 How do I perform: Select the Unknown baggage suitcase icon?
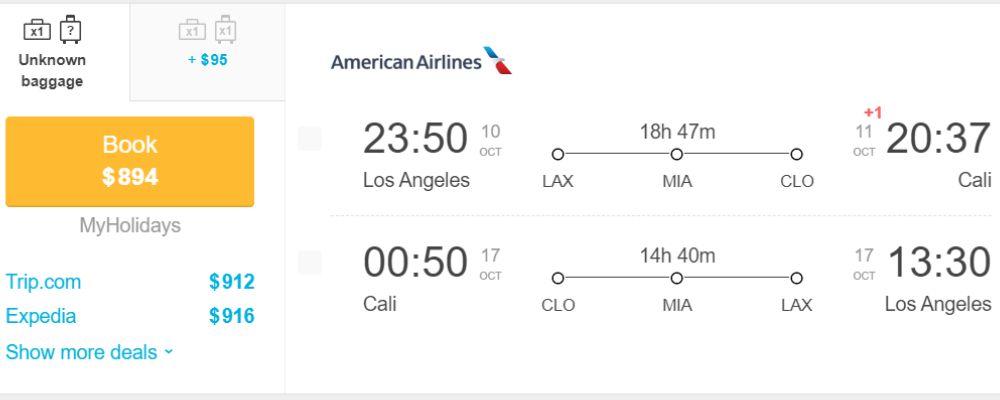tap(71, 29)
